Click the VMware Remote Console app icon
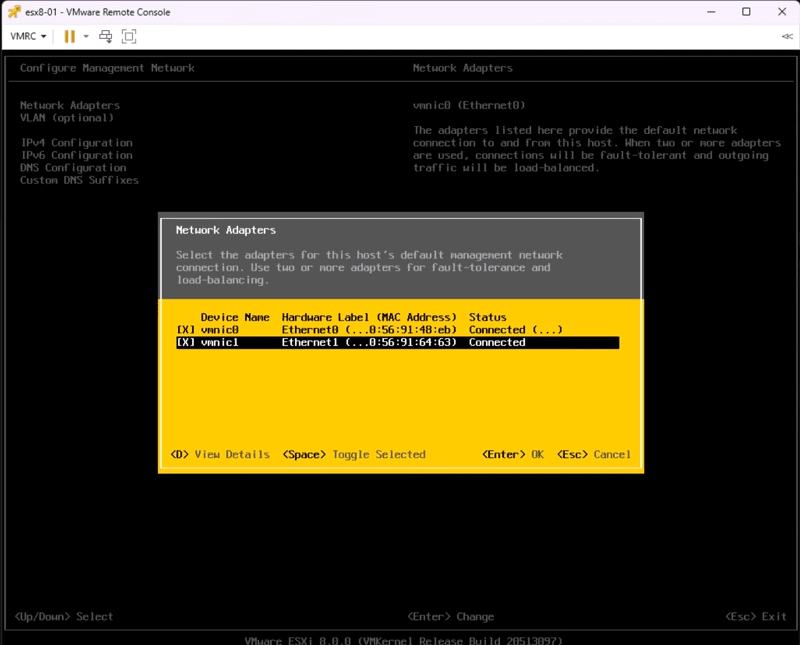 [x=14, y=12]
